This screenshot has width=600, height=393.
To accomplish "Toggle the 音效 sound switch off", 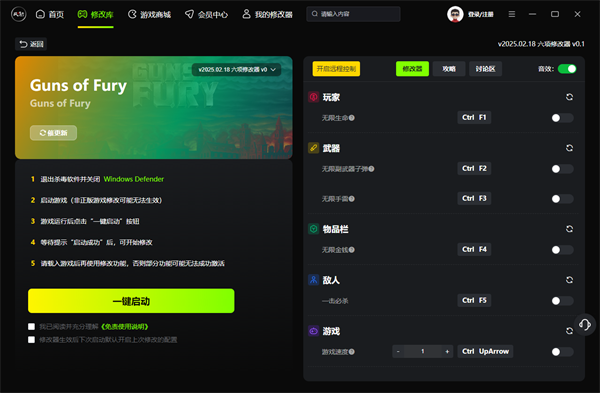I will coord(567,69).
